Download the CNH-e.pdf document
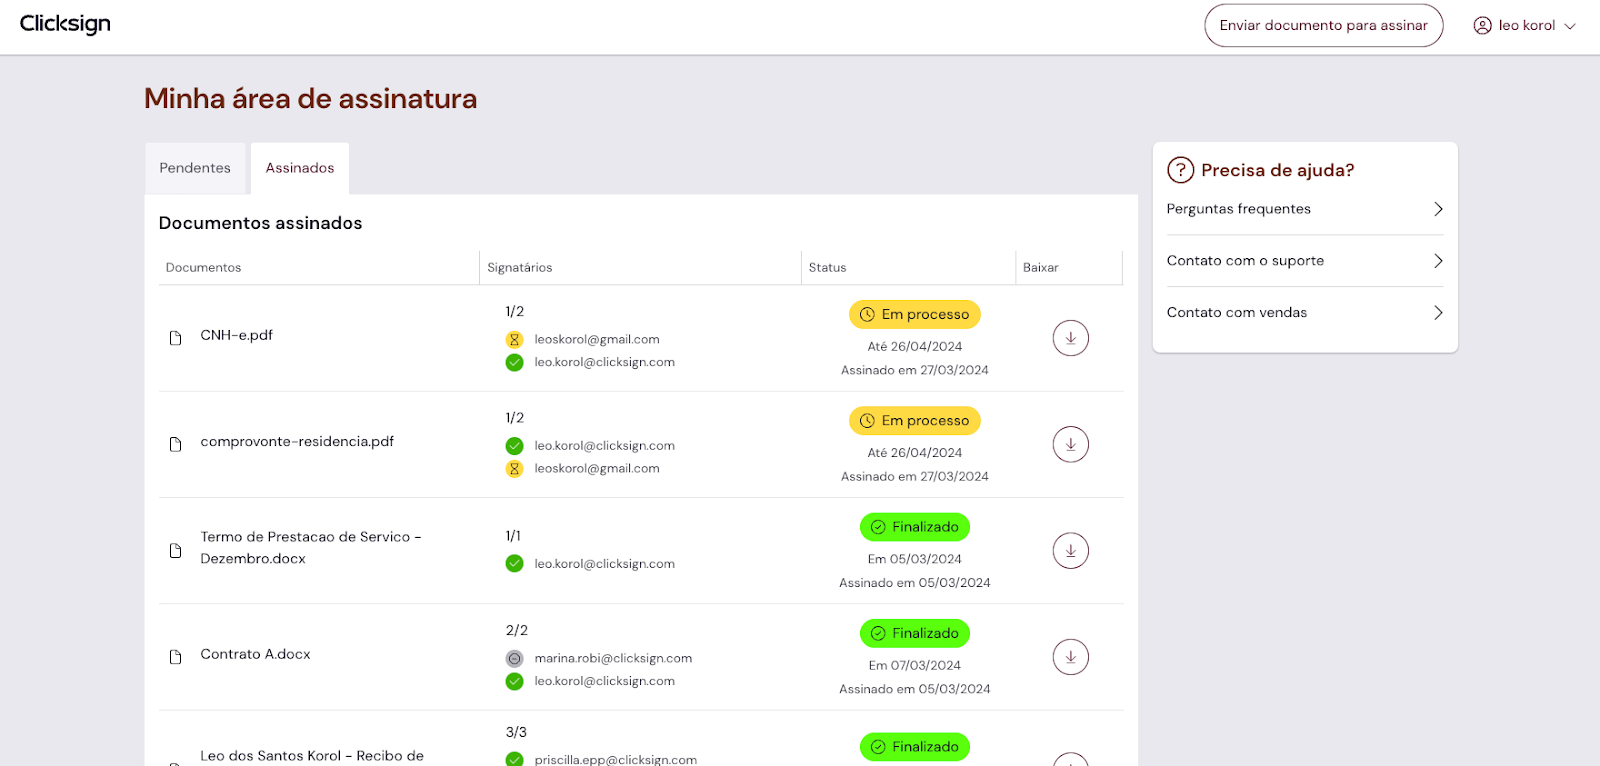The height and width of the screenshot is (766, 1600). point(1070,338)
